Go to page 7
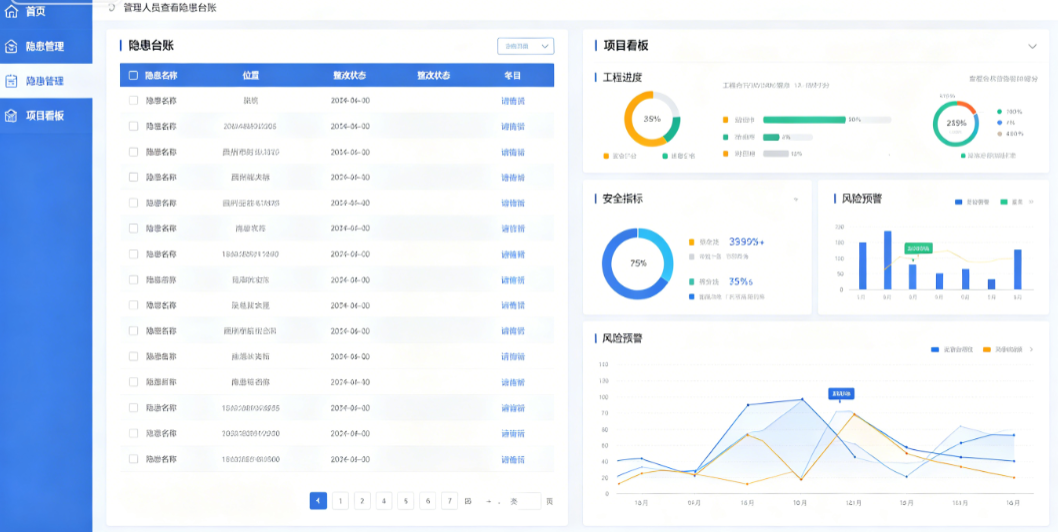The height and width of the screenshot is (532, 1058). pyautogui.click(x=449, y=500)
